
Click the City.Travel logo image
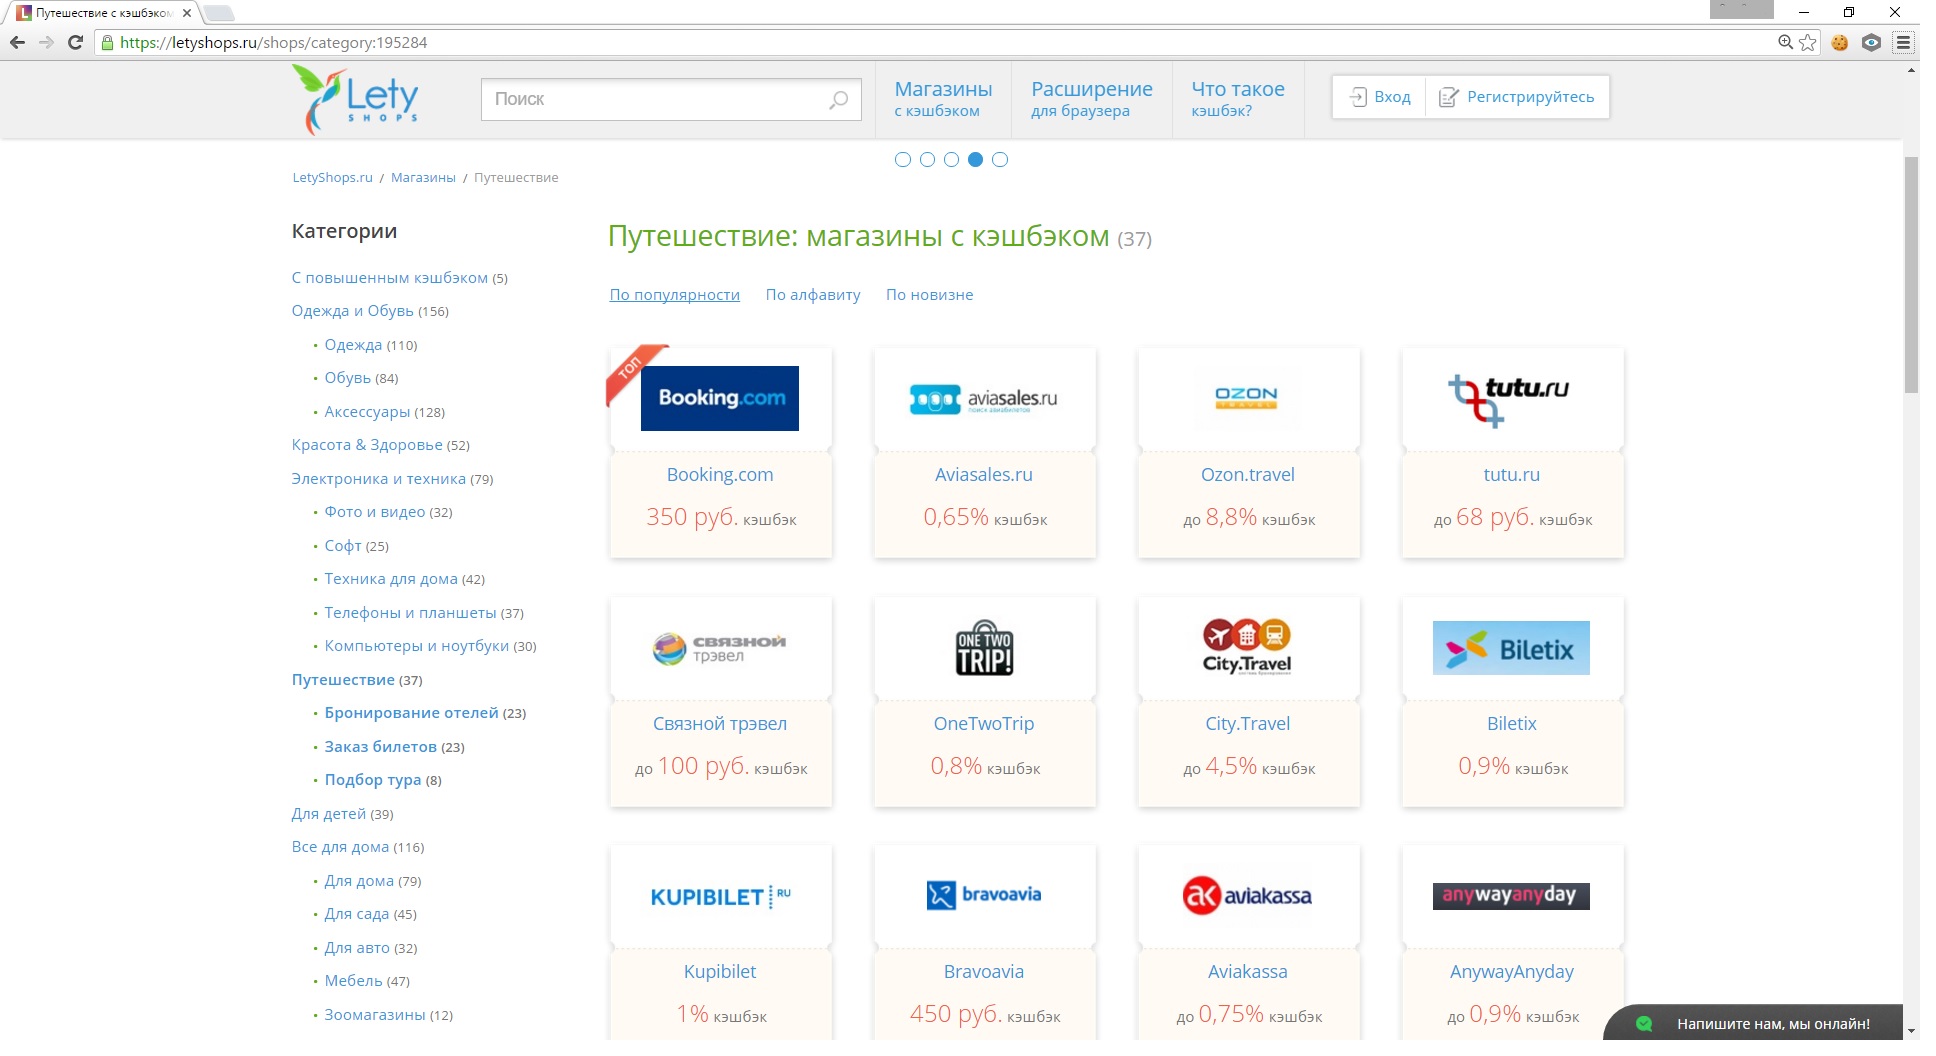click(1247, 647)
